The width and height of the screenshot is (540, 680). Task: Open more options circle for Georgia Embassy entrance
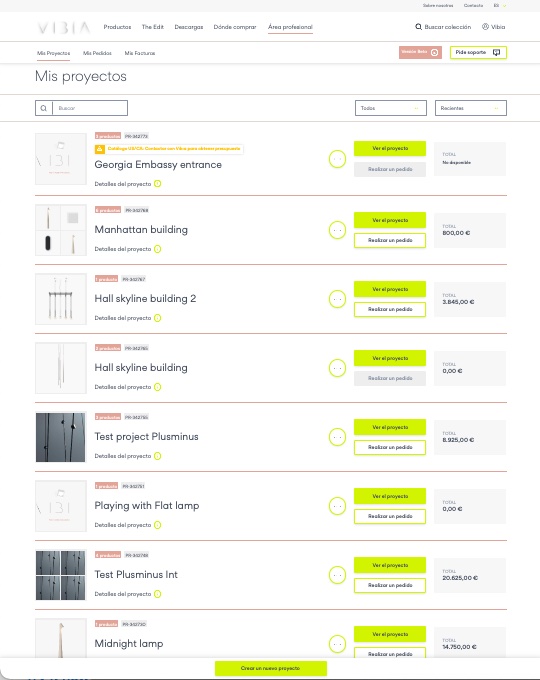click(337, 159)
